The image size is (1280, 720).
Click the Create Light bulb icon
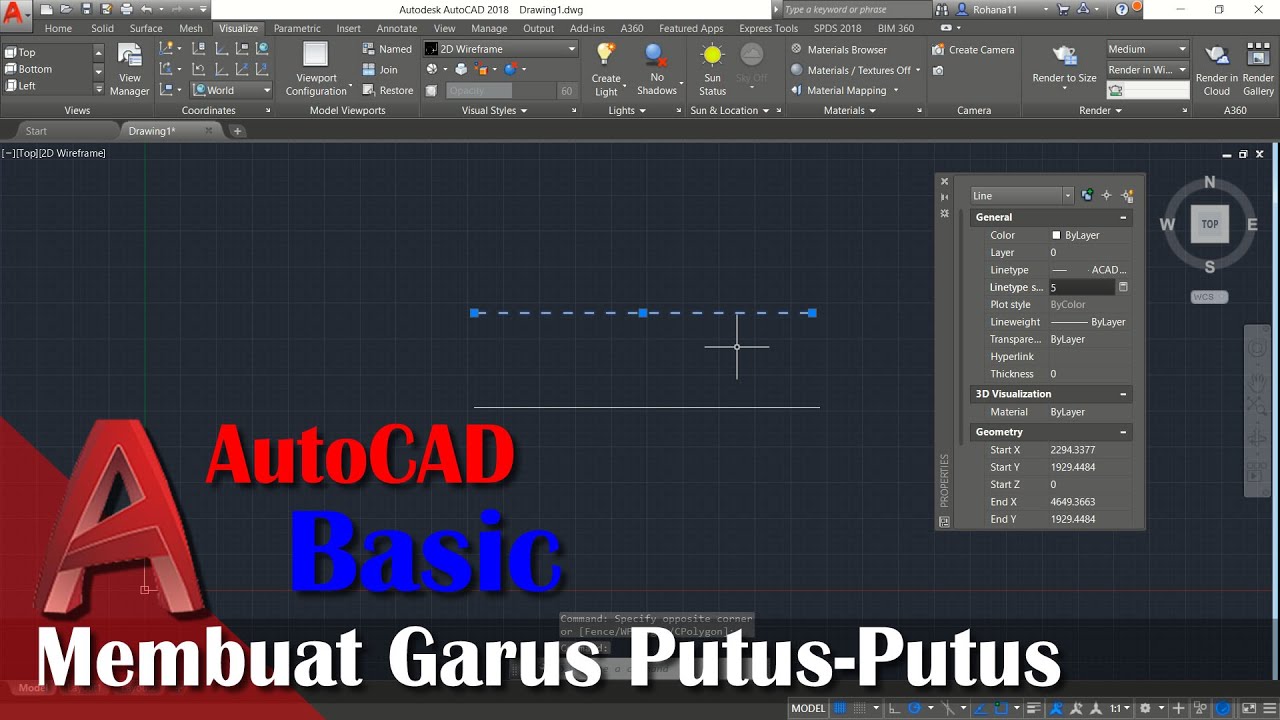(x=605, y=54)
